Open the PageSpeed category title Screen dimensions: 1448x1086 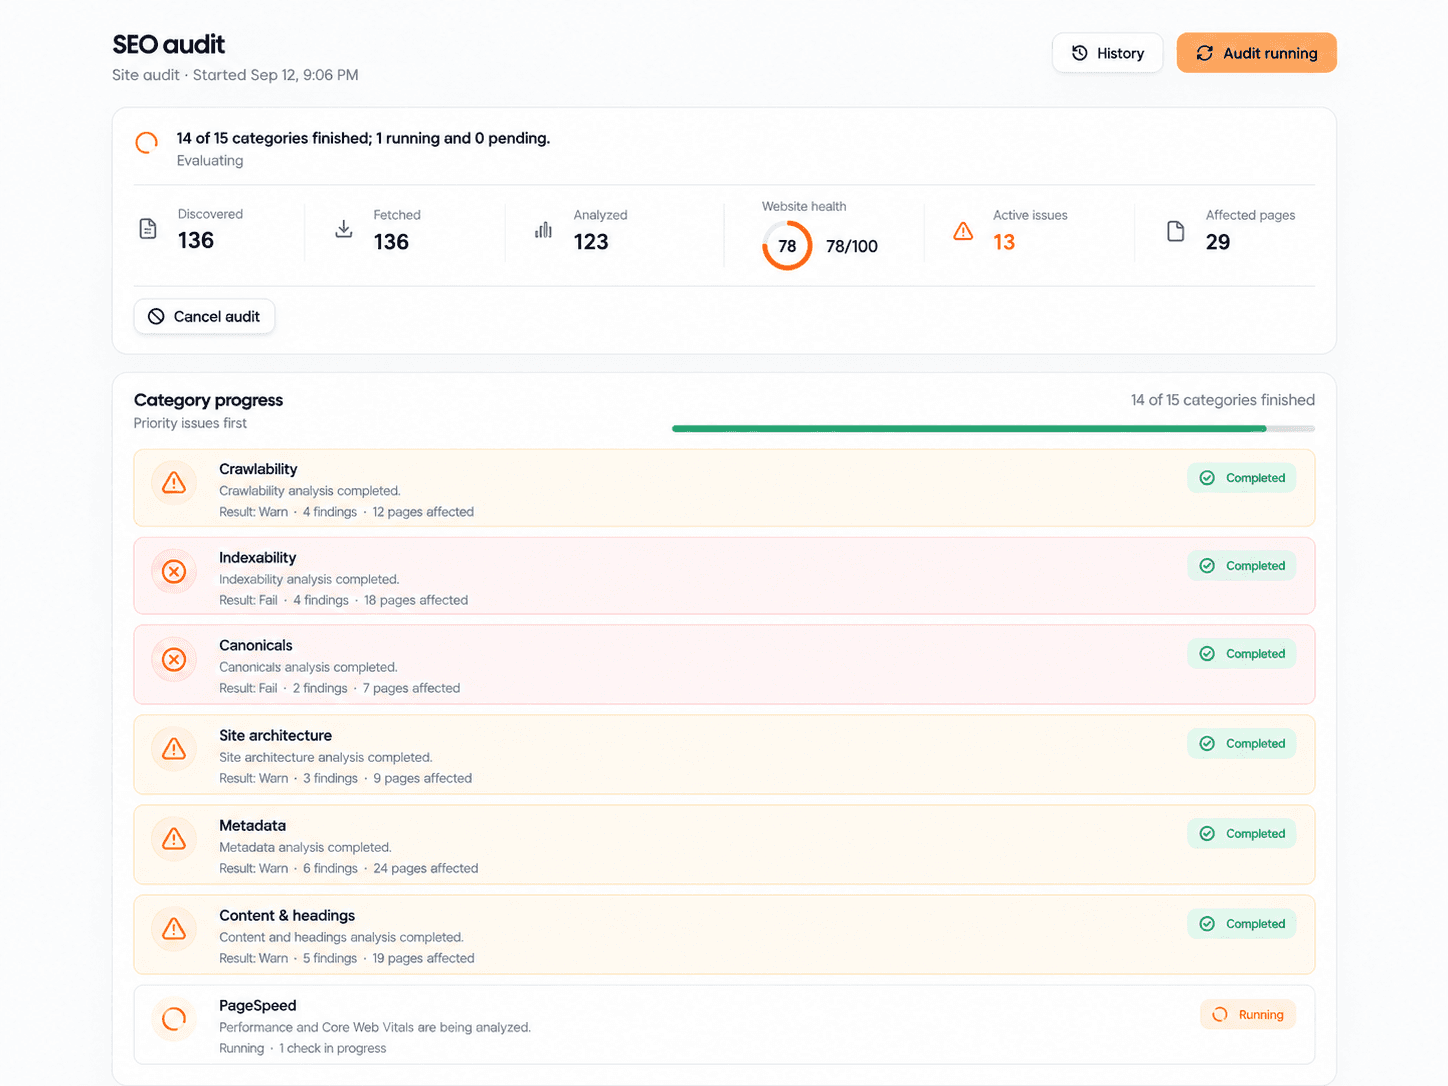[258, 1006]
